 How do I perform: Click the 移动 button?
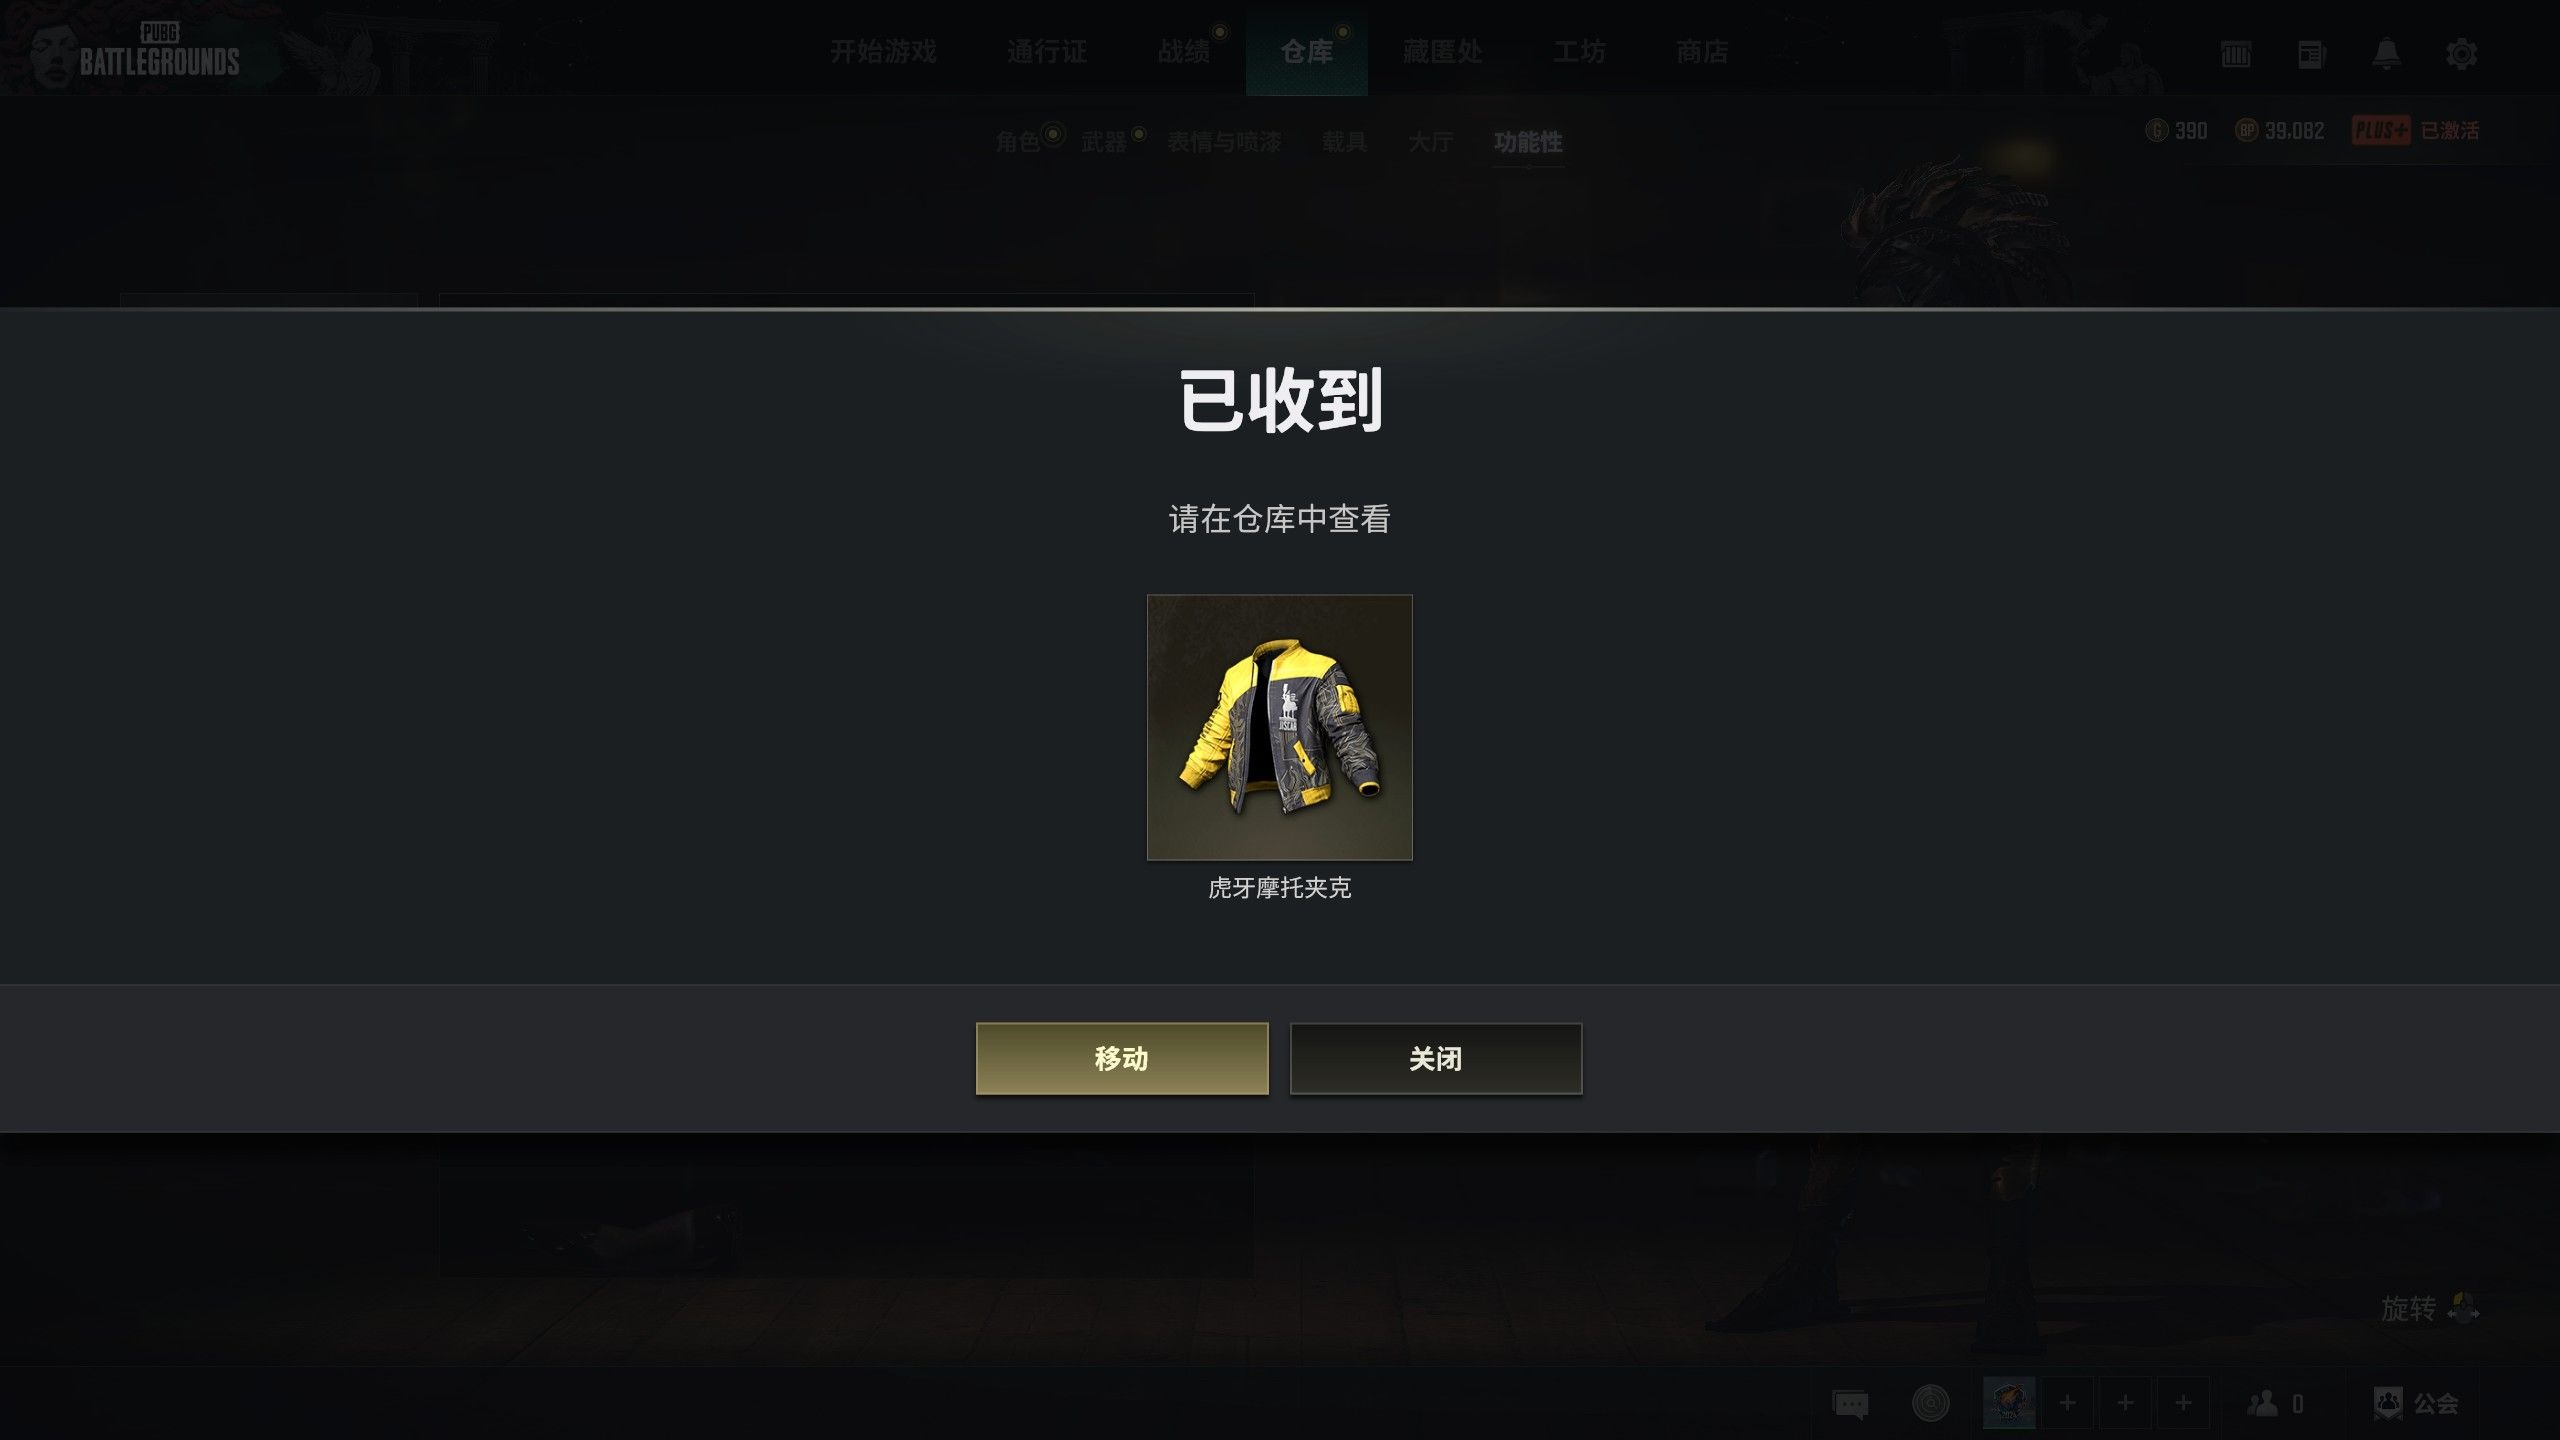(1122, 1059)
